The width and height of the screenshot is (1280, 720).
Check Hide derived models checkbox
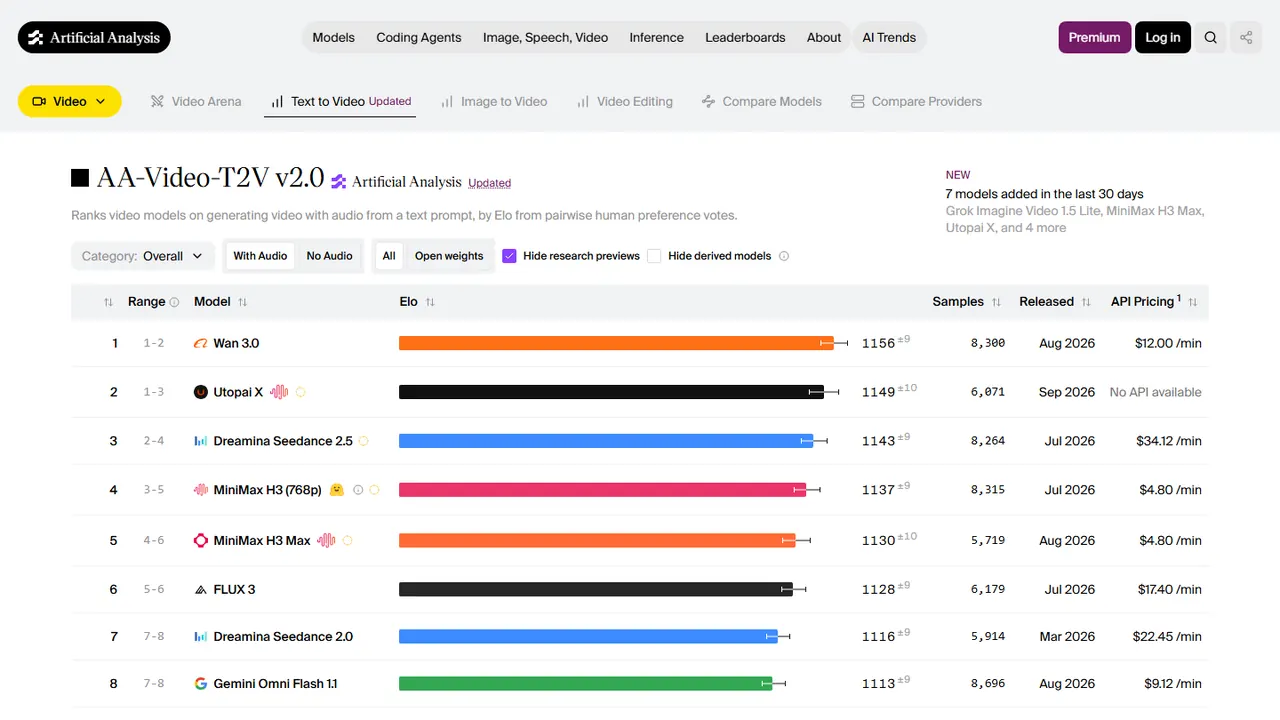[x=654, y=256]
